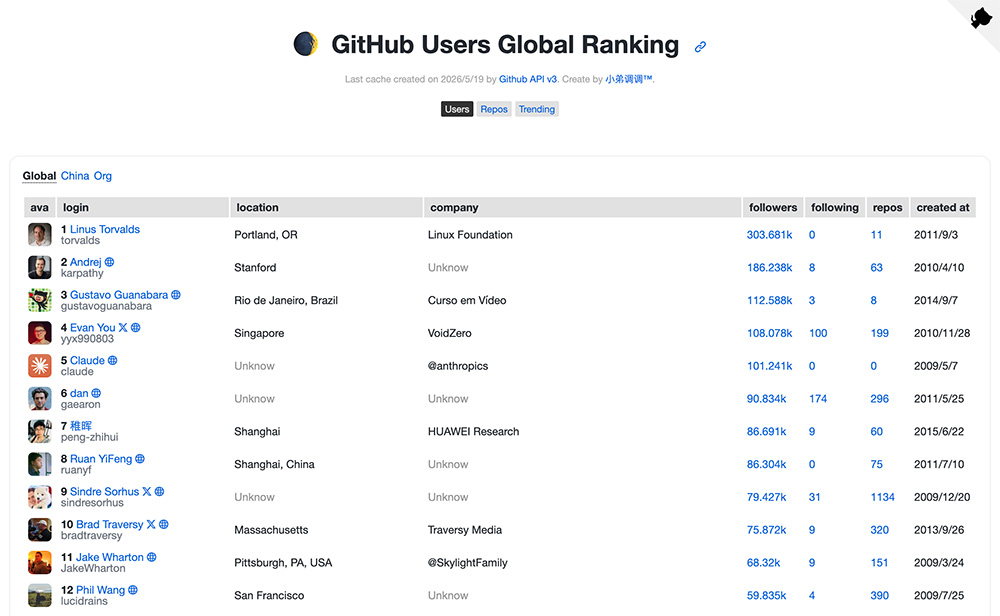Viewport: 1000px width, 616px height.
Task: Click karpathy's avatar thumbnail
Action: tap(40, 267)
